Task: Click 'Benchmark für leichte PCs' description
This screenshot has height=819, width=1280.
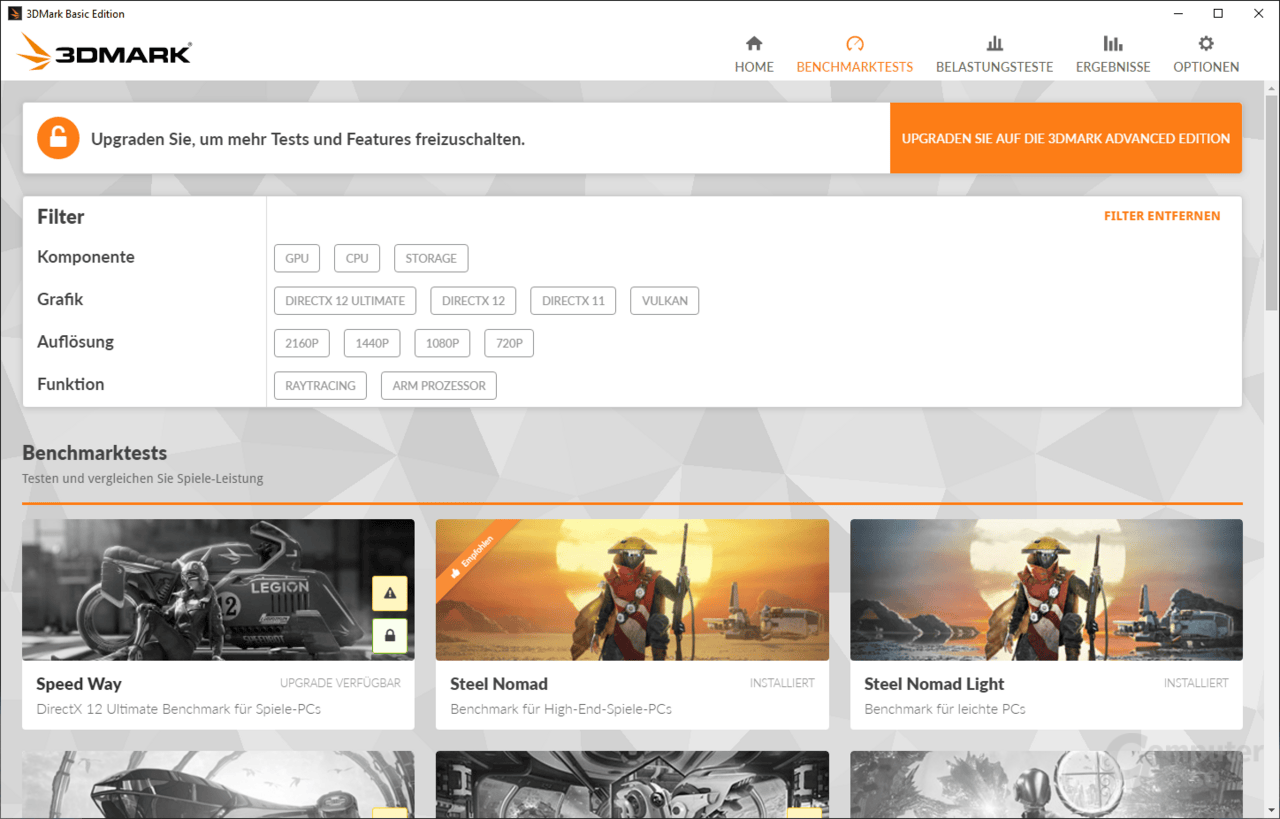Action: pyautogui.click(x=945, y=709)
